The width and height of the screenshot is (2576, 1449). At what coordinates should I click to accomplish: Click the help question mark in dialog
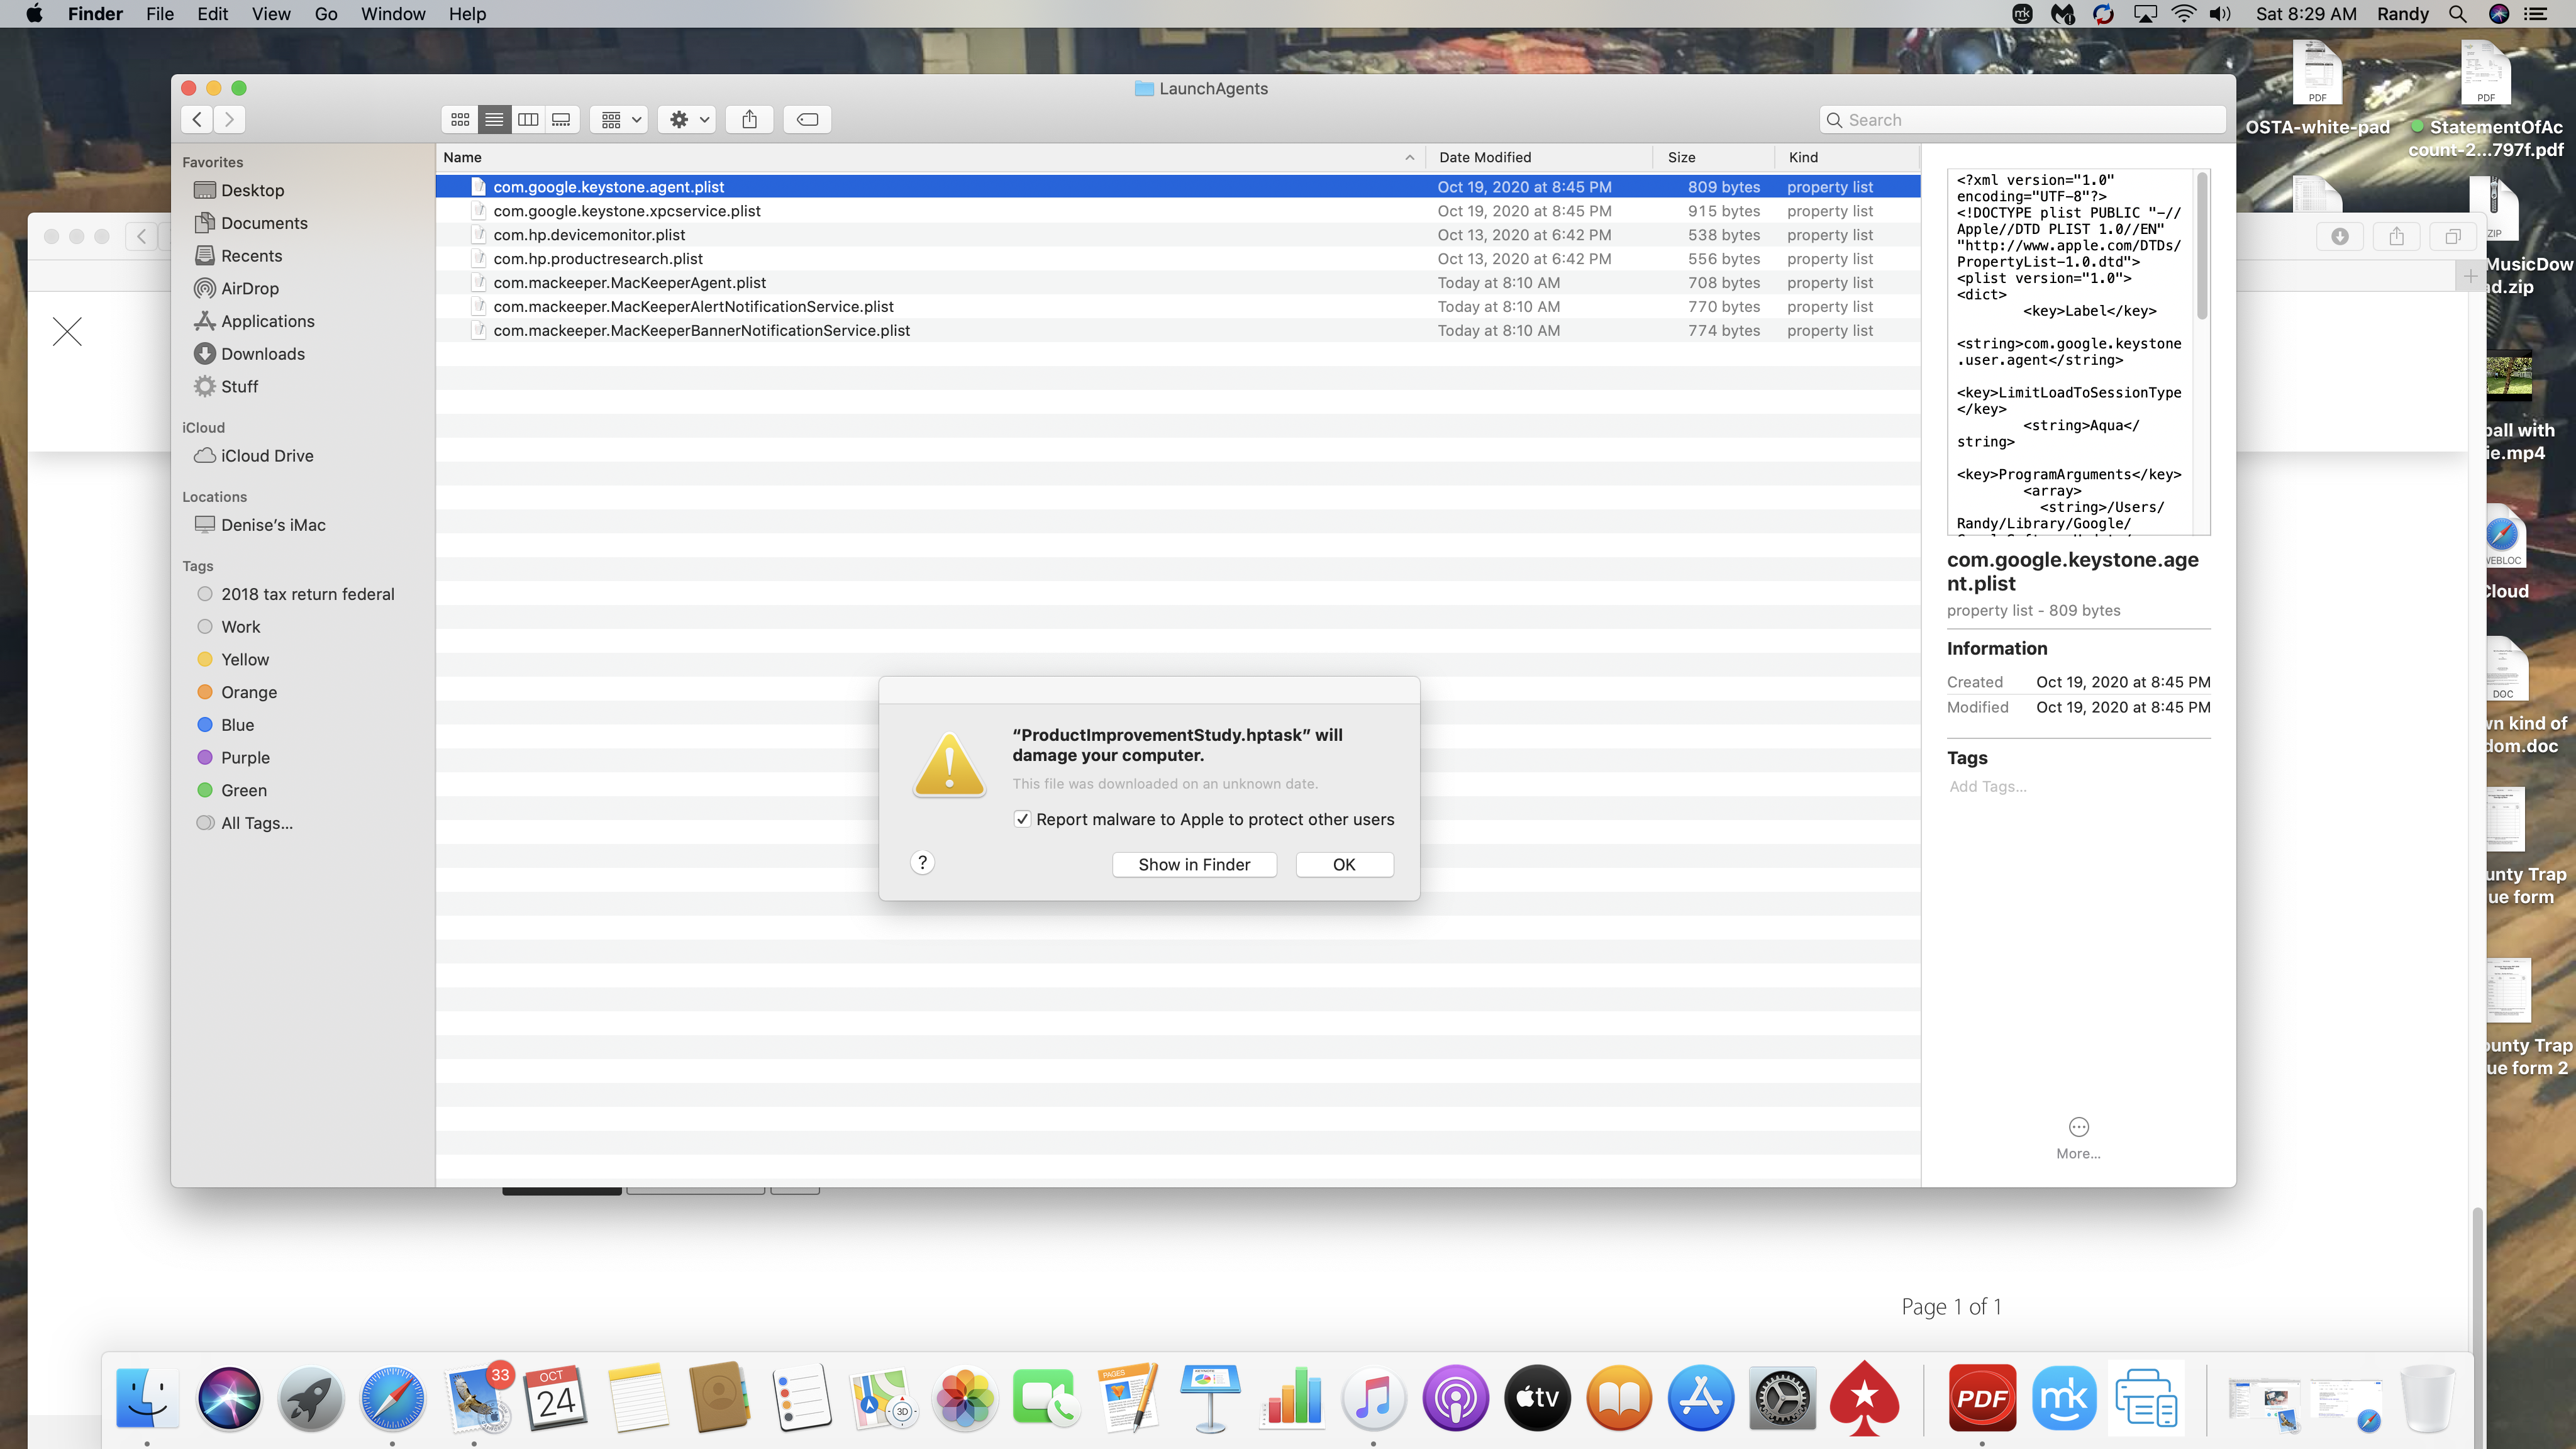(x=922, y=863)
